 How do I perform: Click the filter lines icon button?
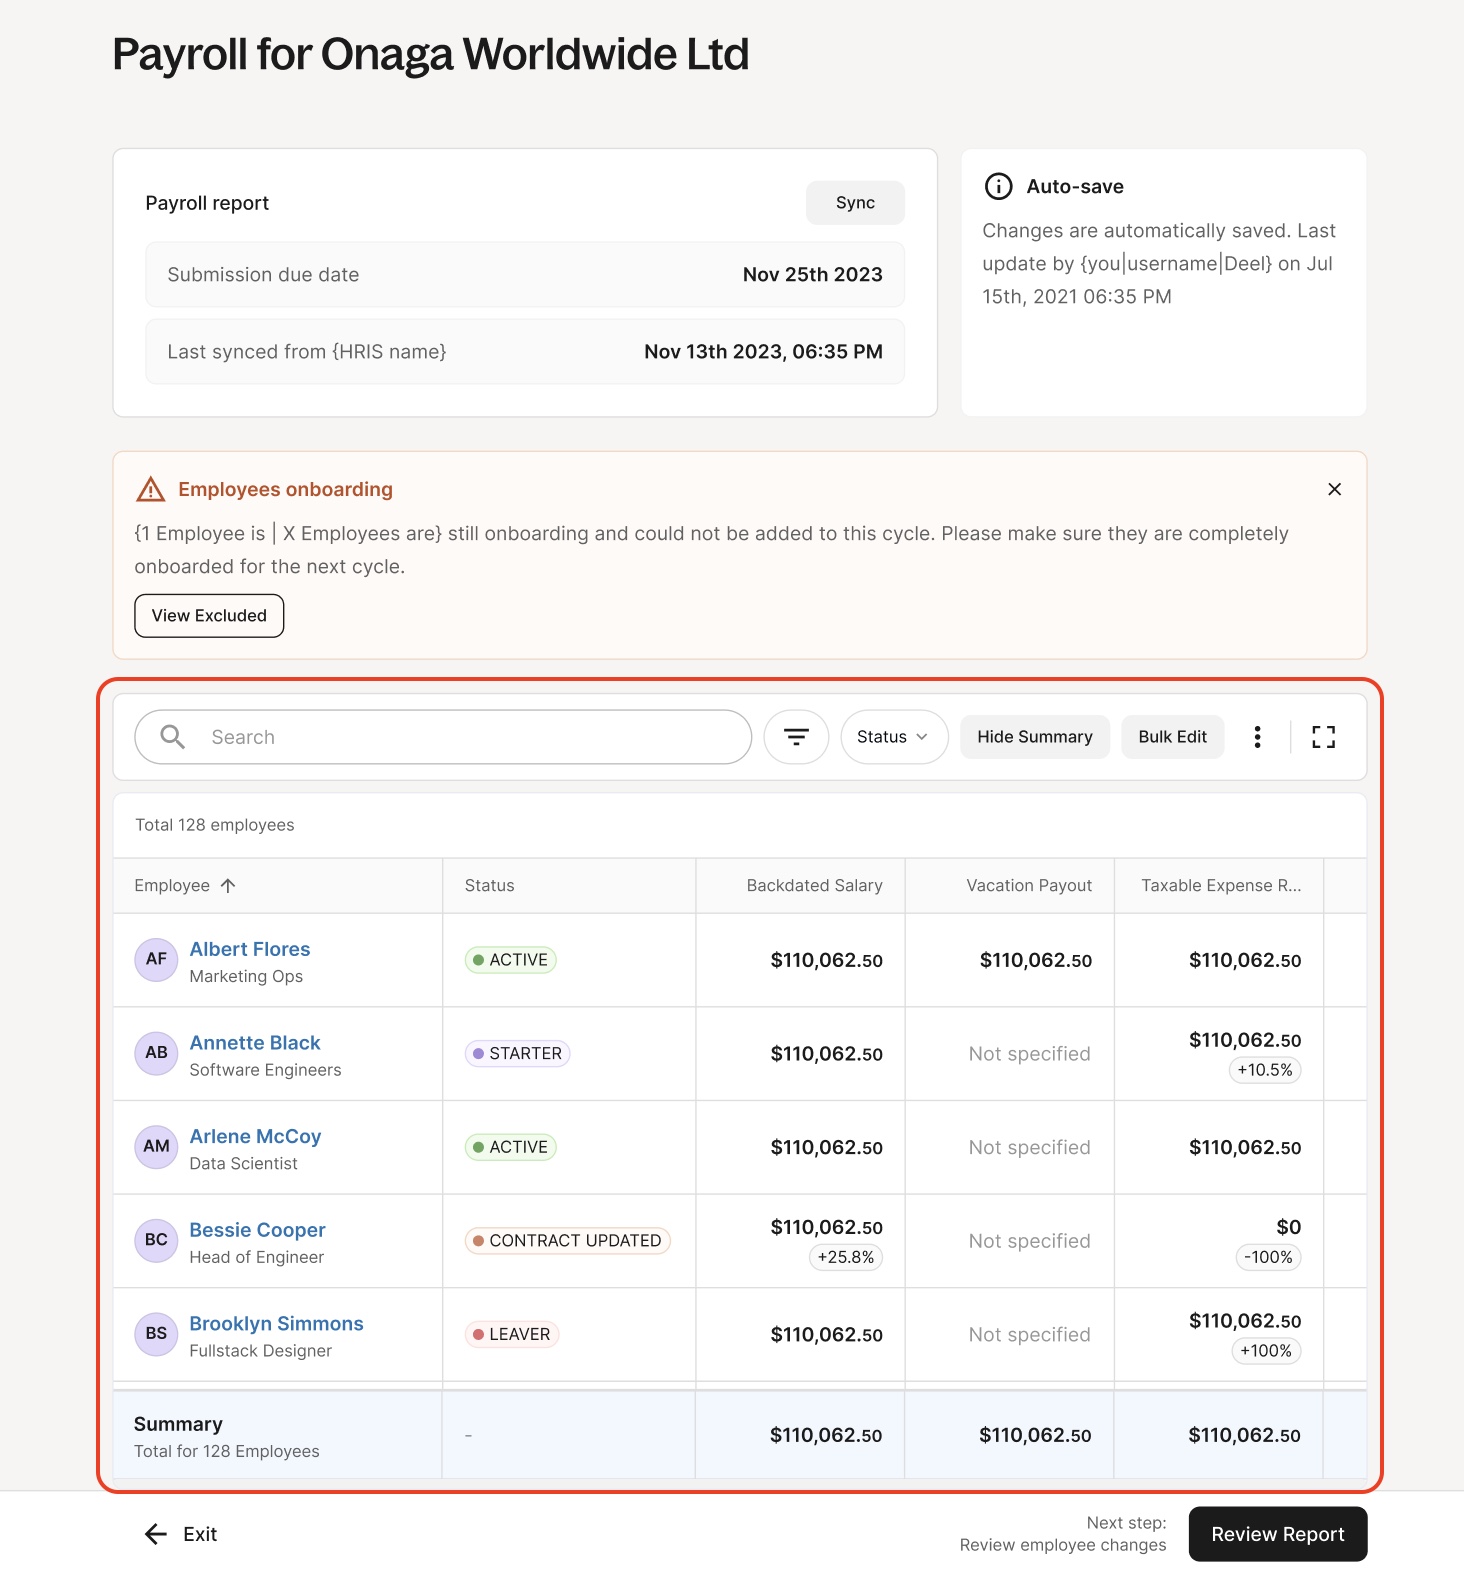[796, 737]
